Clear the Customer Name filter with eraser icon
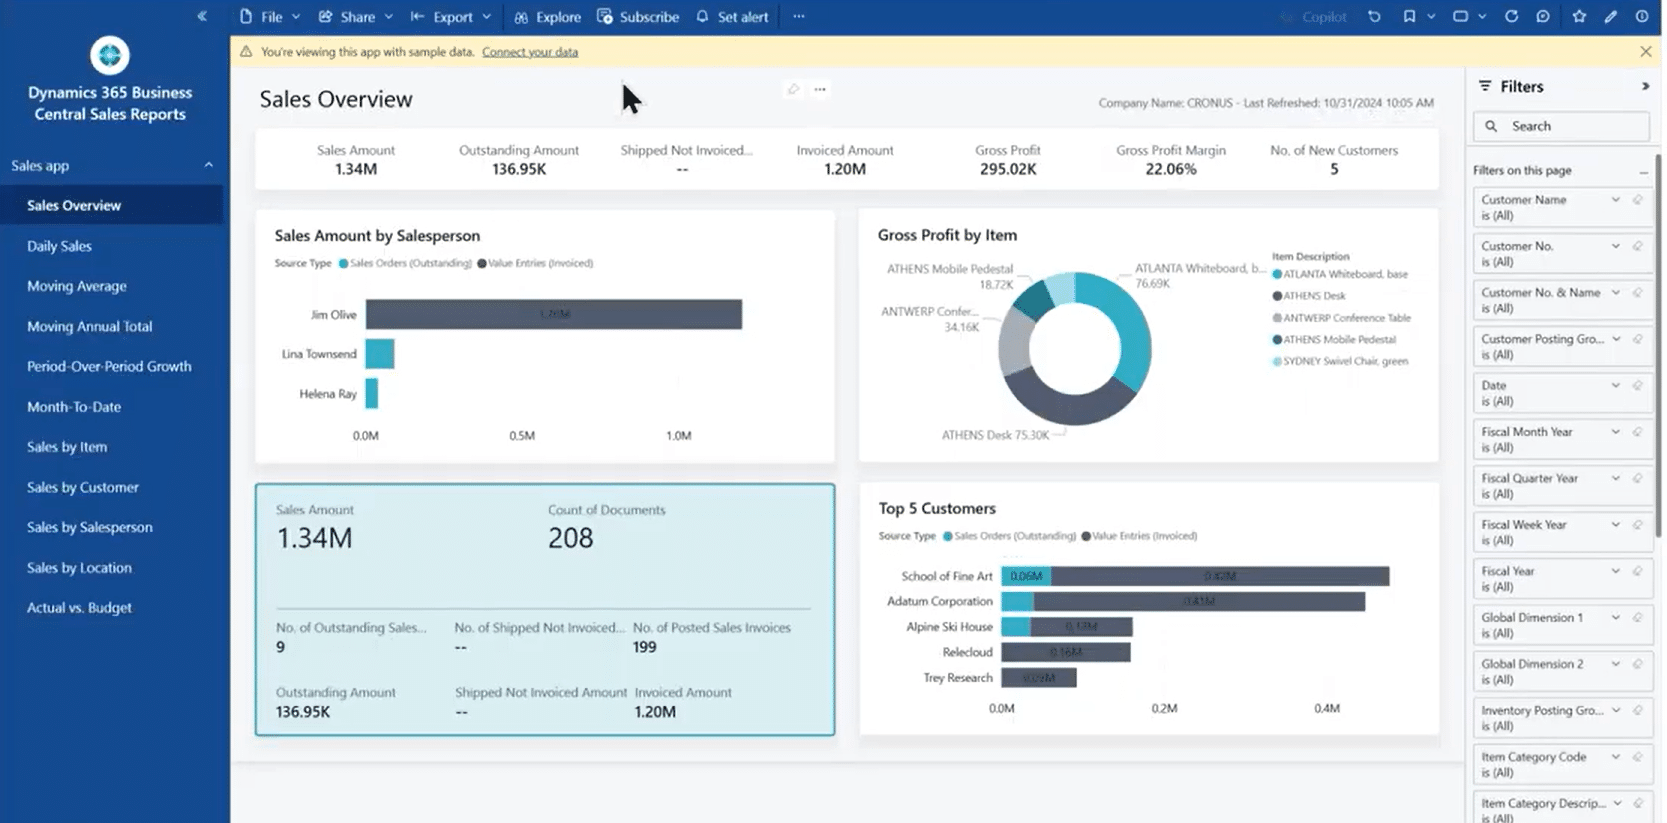The width and height of the screenshot is (1667, 823). (x=1638, y=200)
